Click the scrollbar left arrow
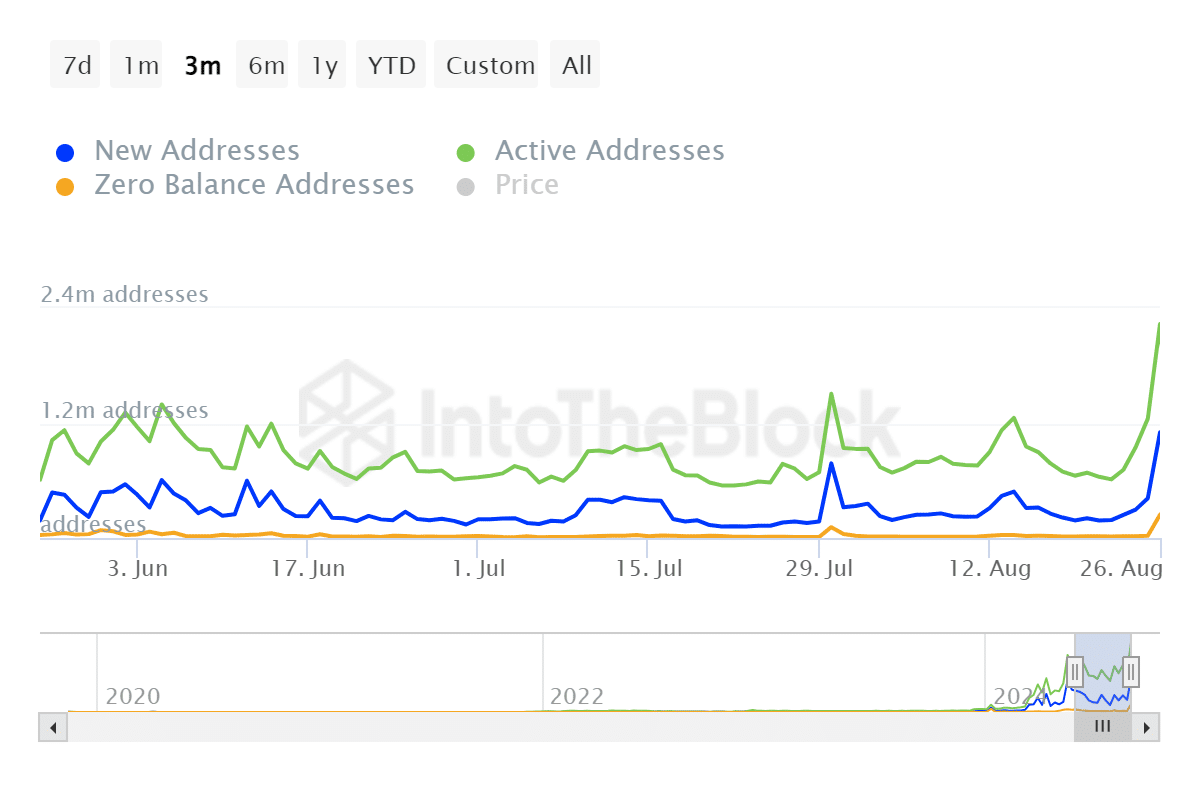Screen dimensions: 1200x800 [x=52, y=727]
